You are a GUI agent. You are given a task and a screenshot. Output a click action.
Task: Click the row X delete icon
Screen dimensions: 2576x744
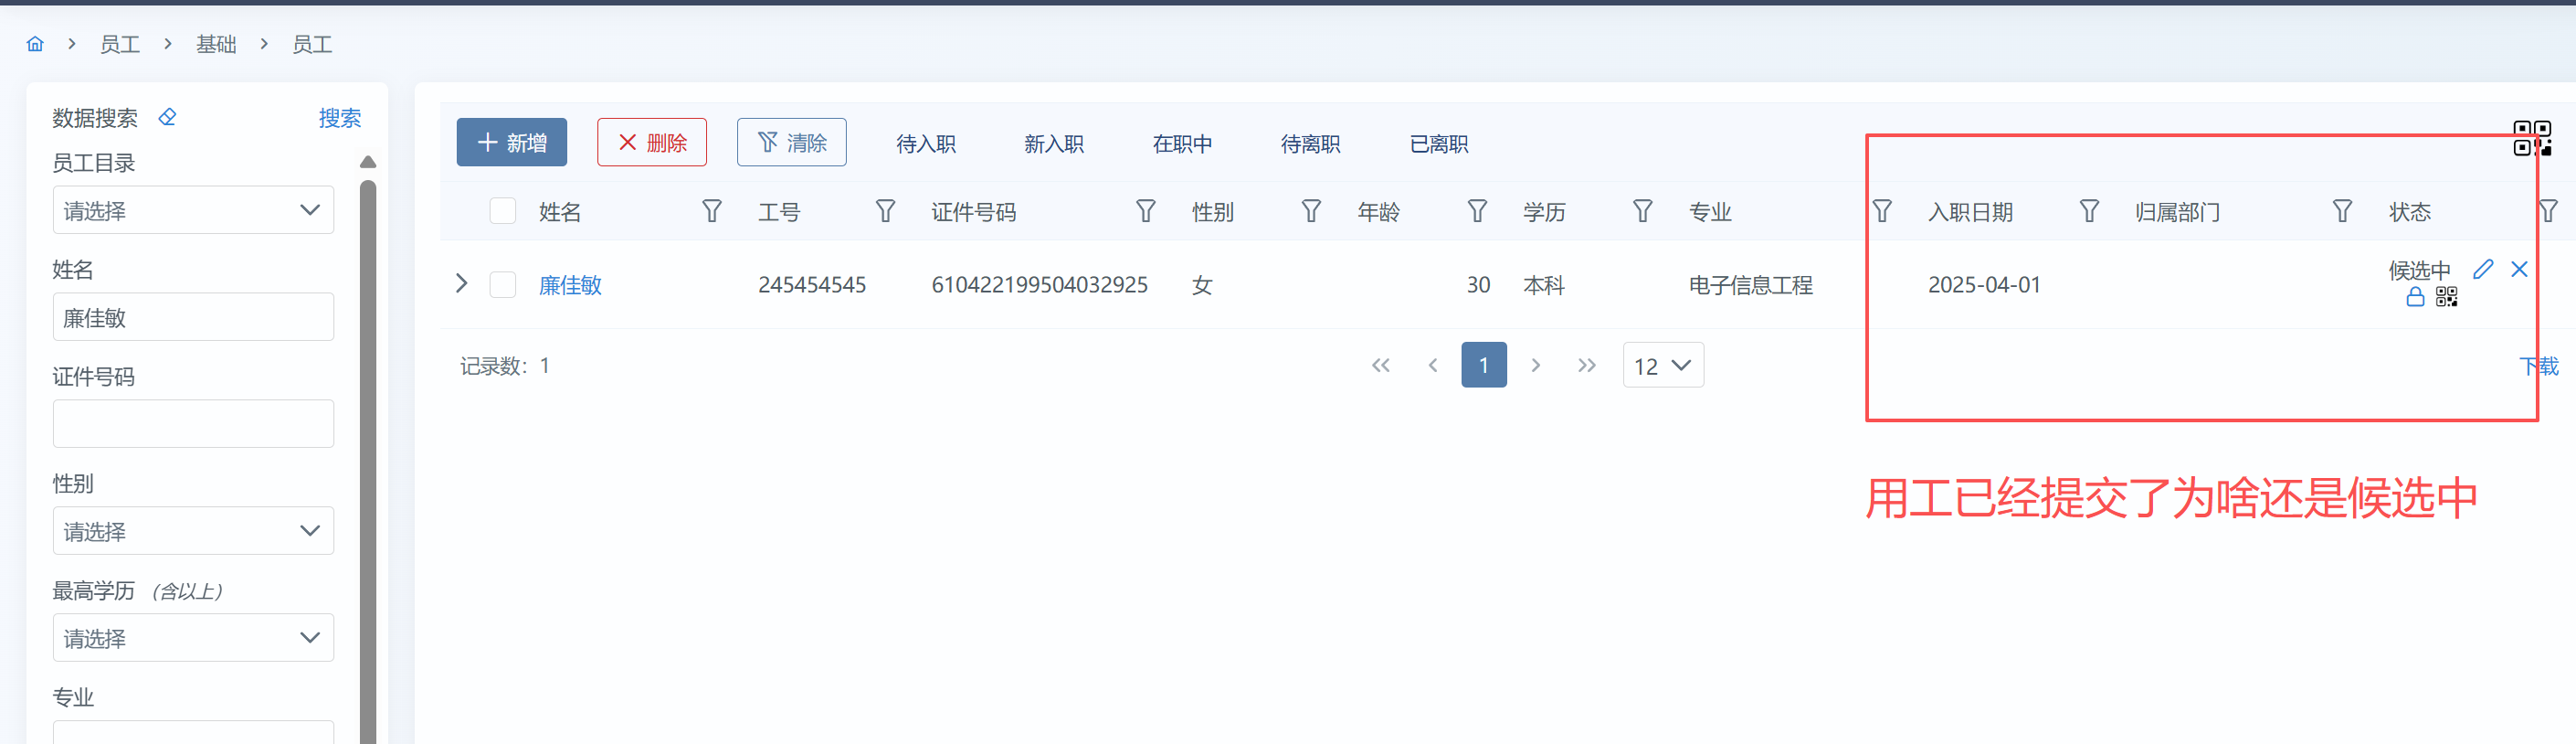point(2519,269)
